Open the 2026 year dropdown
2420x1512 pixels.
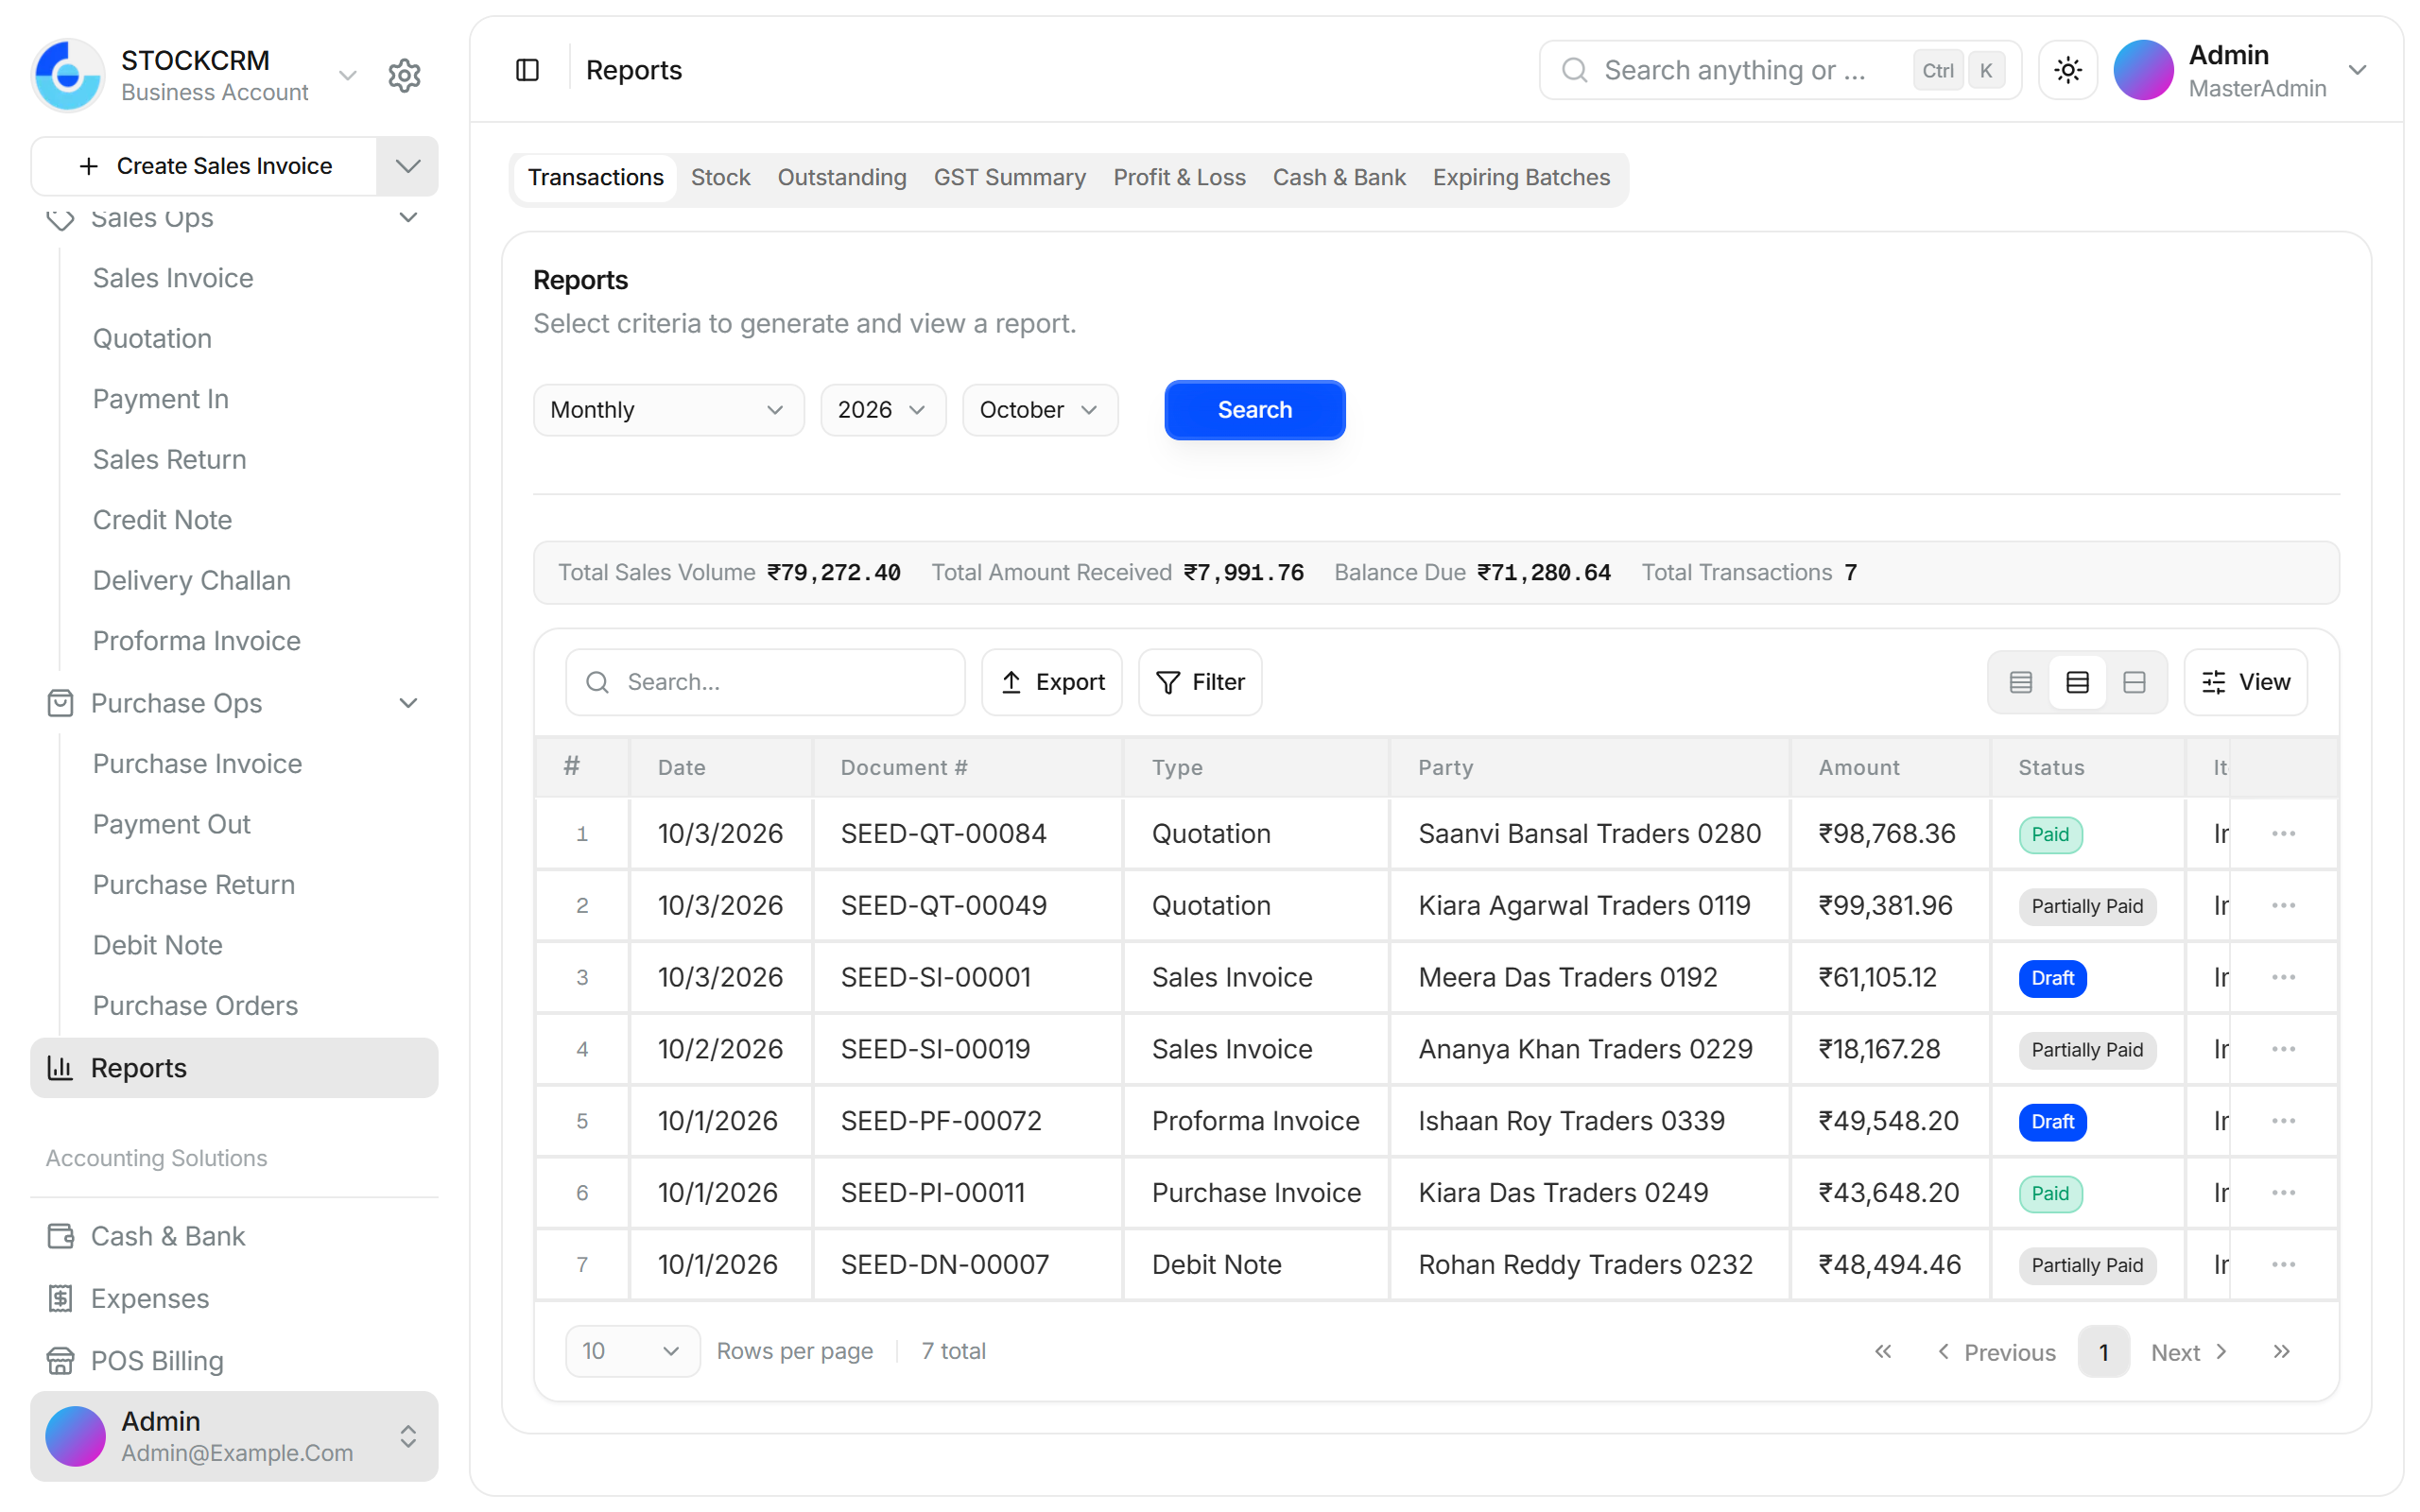(x=883, y=410)
